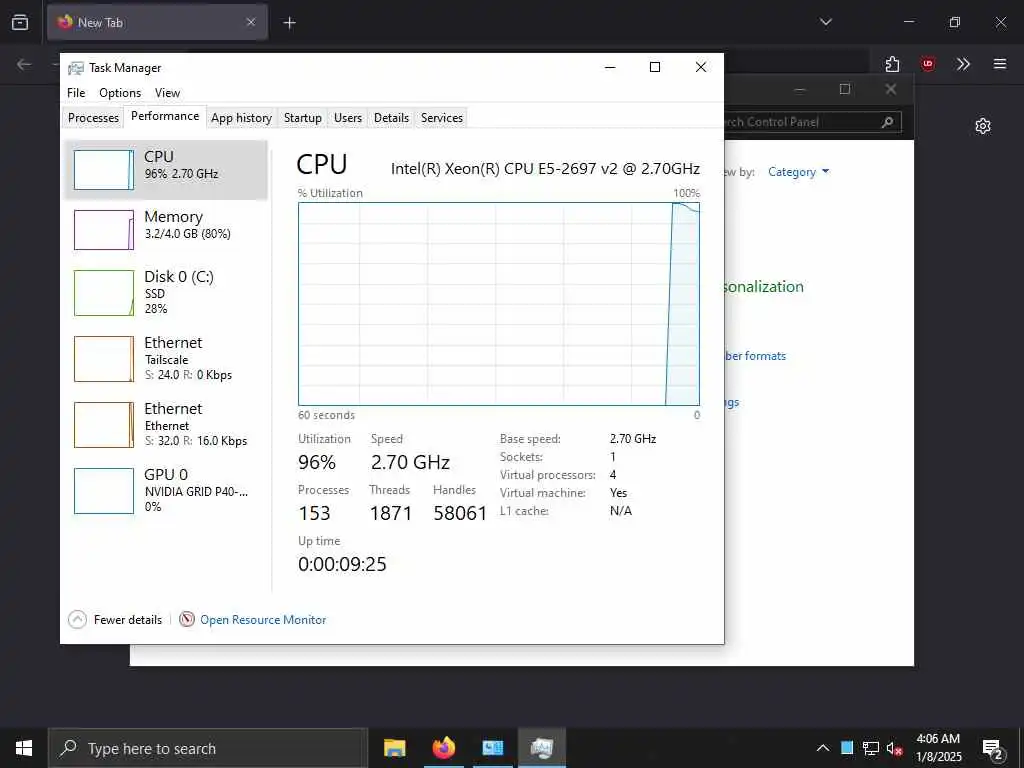Select Disk 0 (C:) in the sidebar

coord(166,293)
